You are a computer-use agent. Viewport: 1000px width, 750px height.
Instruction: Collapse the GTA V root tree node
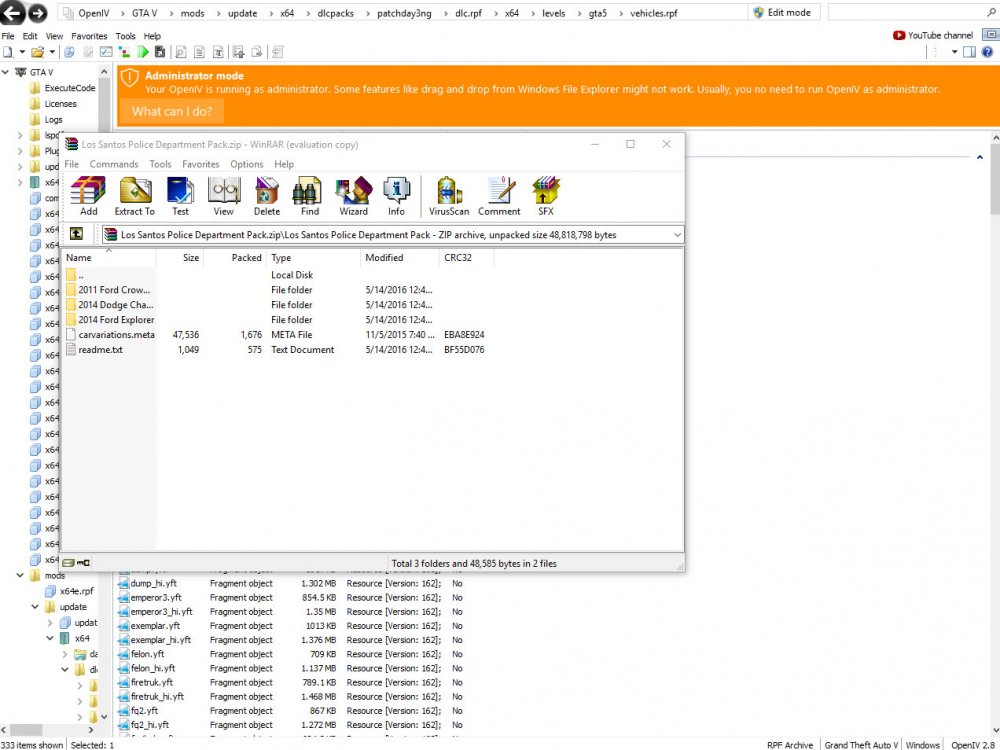[7, 73]
